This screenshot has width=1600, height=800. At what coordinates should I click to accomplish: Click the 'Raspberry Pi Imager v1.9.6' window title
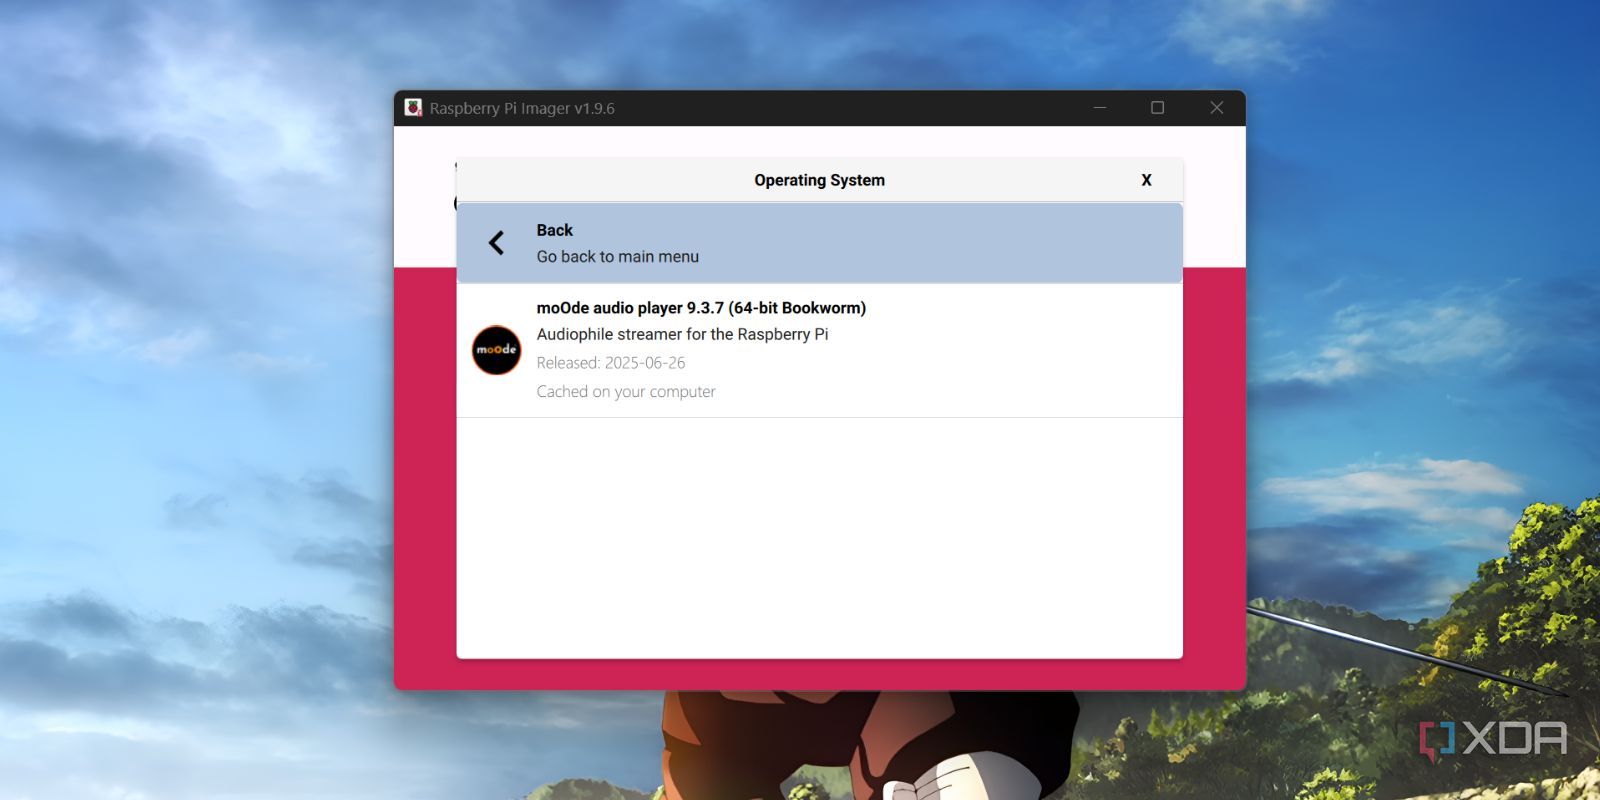(522, 108)
